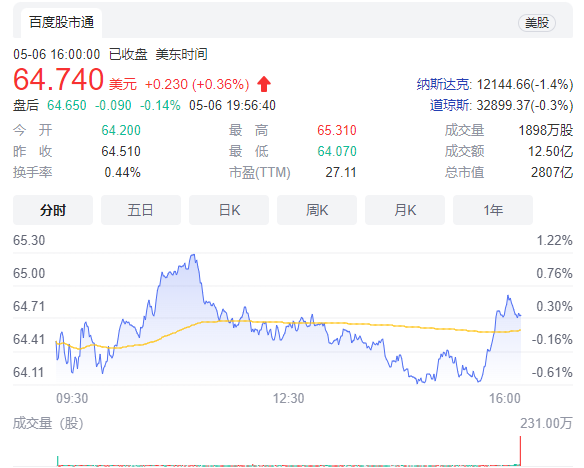
Task: Click the 百度股市通 header tab
Action: click(61, 22)
